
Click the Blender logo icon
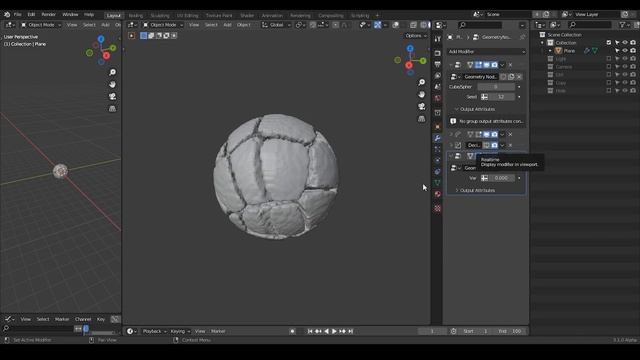click(x=7, y=14)
